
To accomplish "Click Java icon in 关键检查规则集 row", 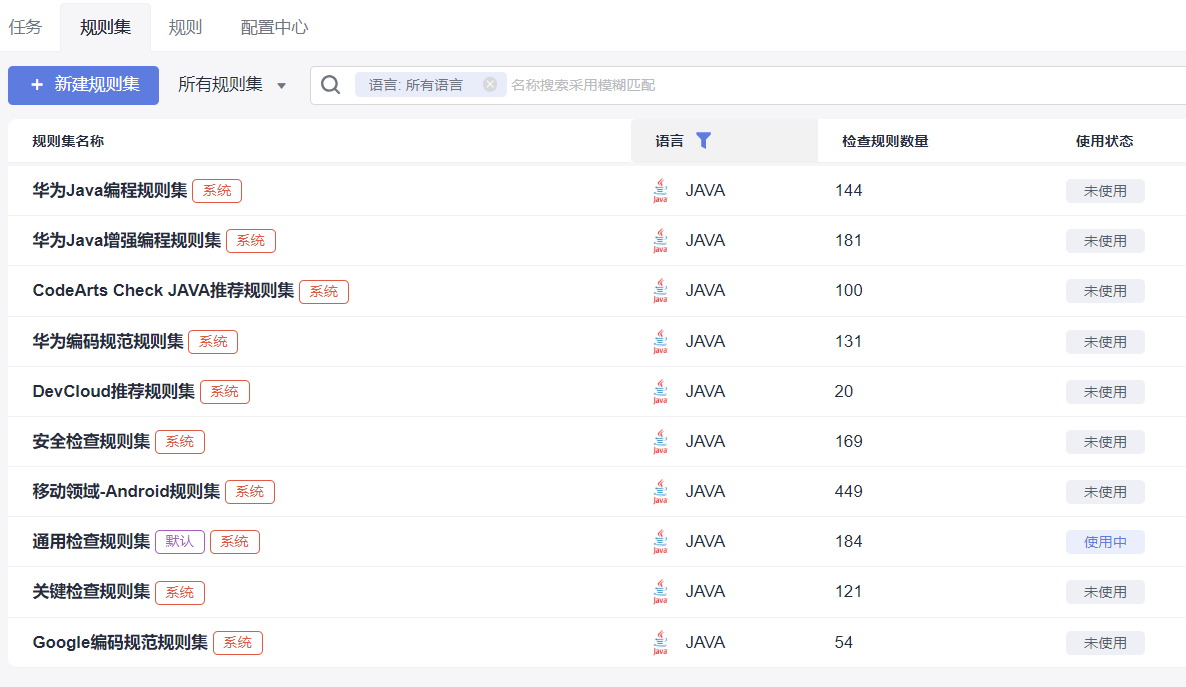I will coord(660,592).
